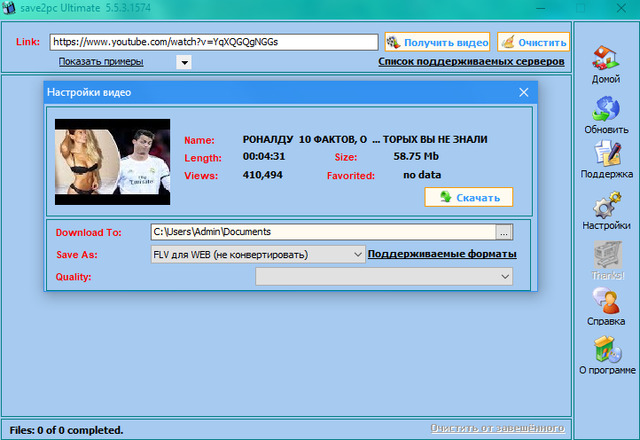This screenshot has height=440, width=640.
Task: Click the save2pc app icon in title bar
Action: [x=10, y=8]
